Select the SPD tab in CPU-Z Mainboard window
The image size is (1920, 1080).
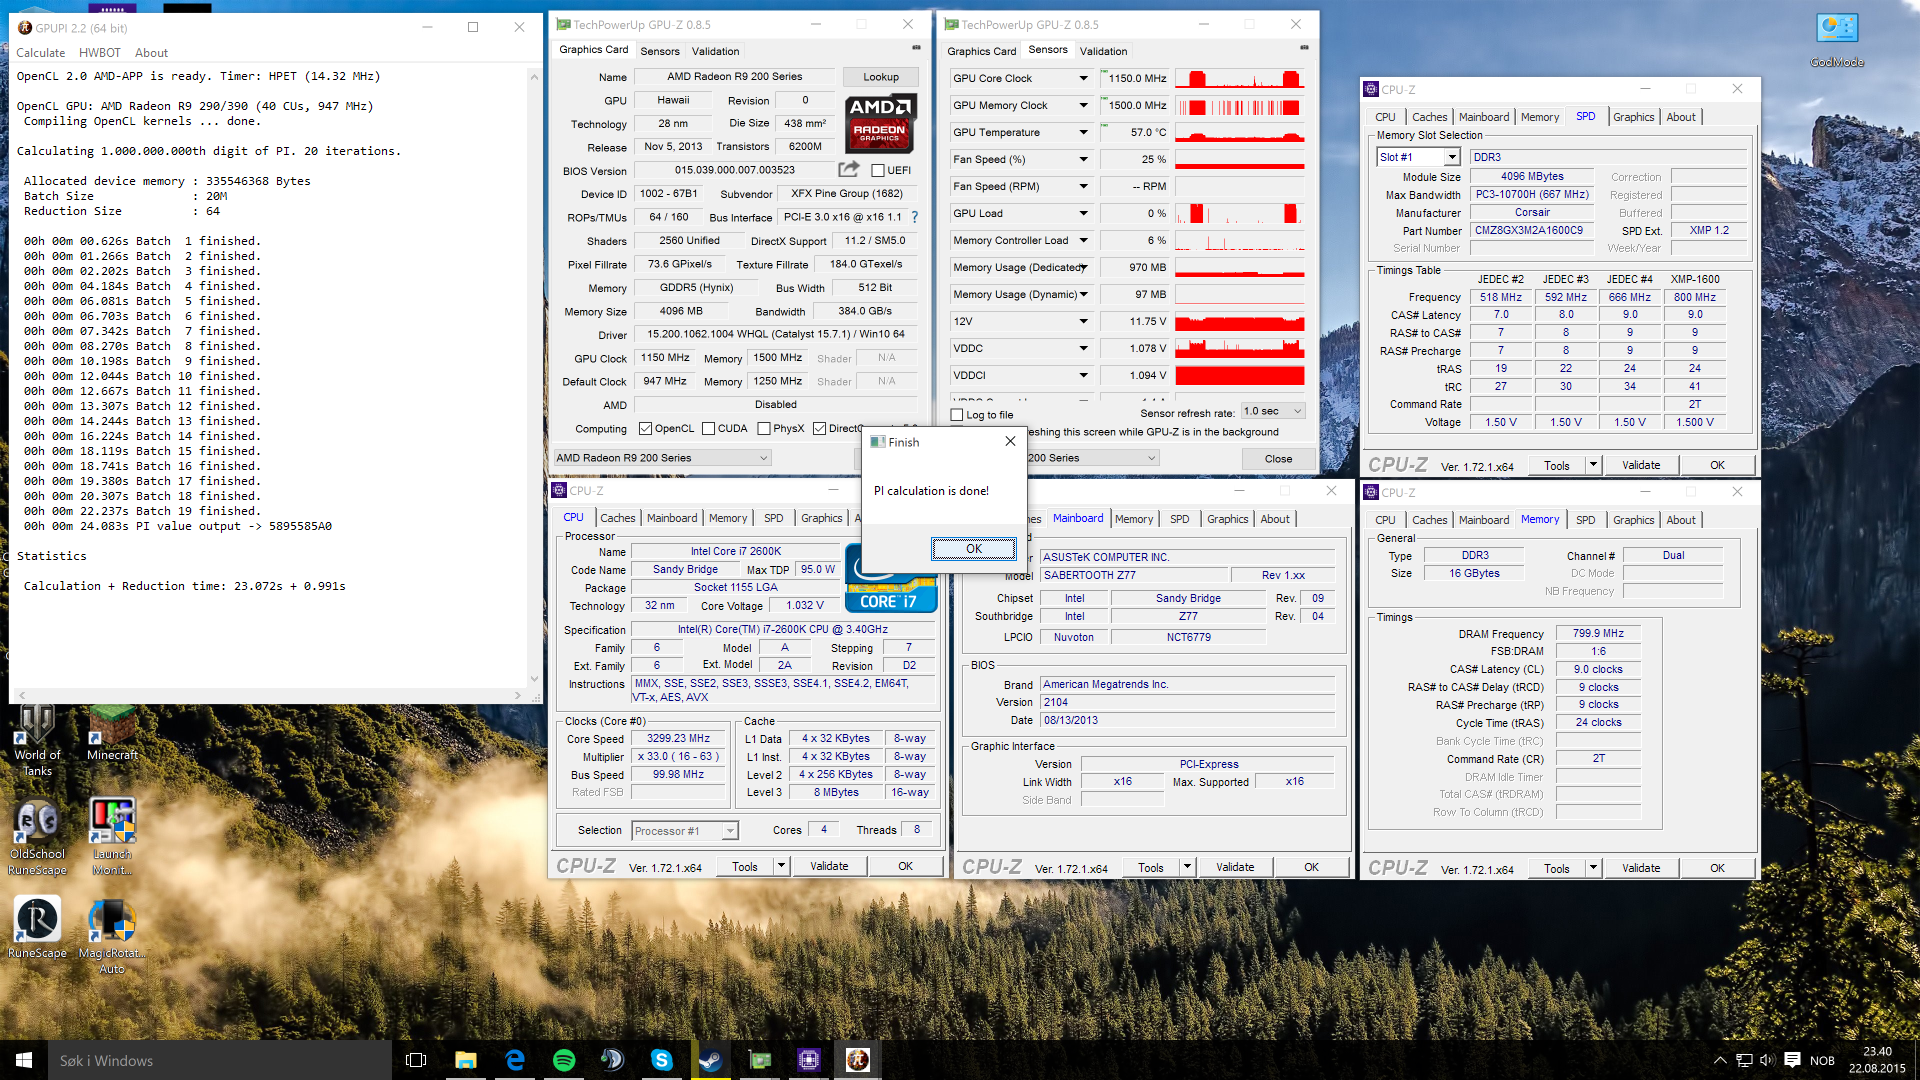point(1179,519)
